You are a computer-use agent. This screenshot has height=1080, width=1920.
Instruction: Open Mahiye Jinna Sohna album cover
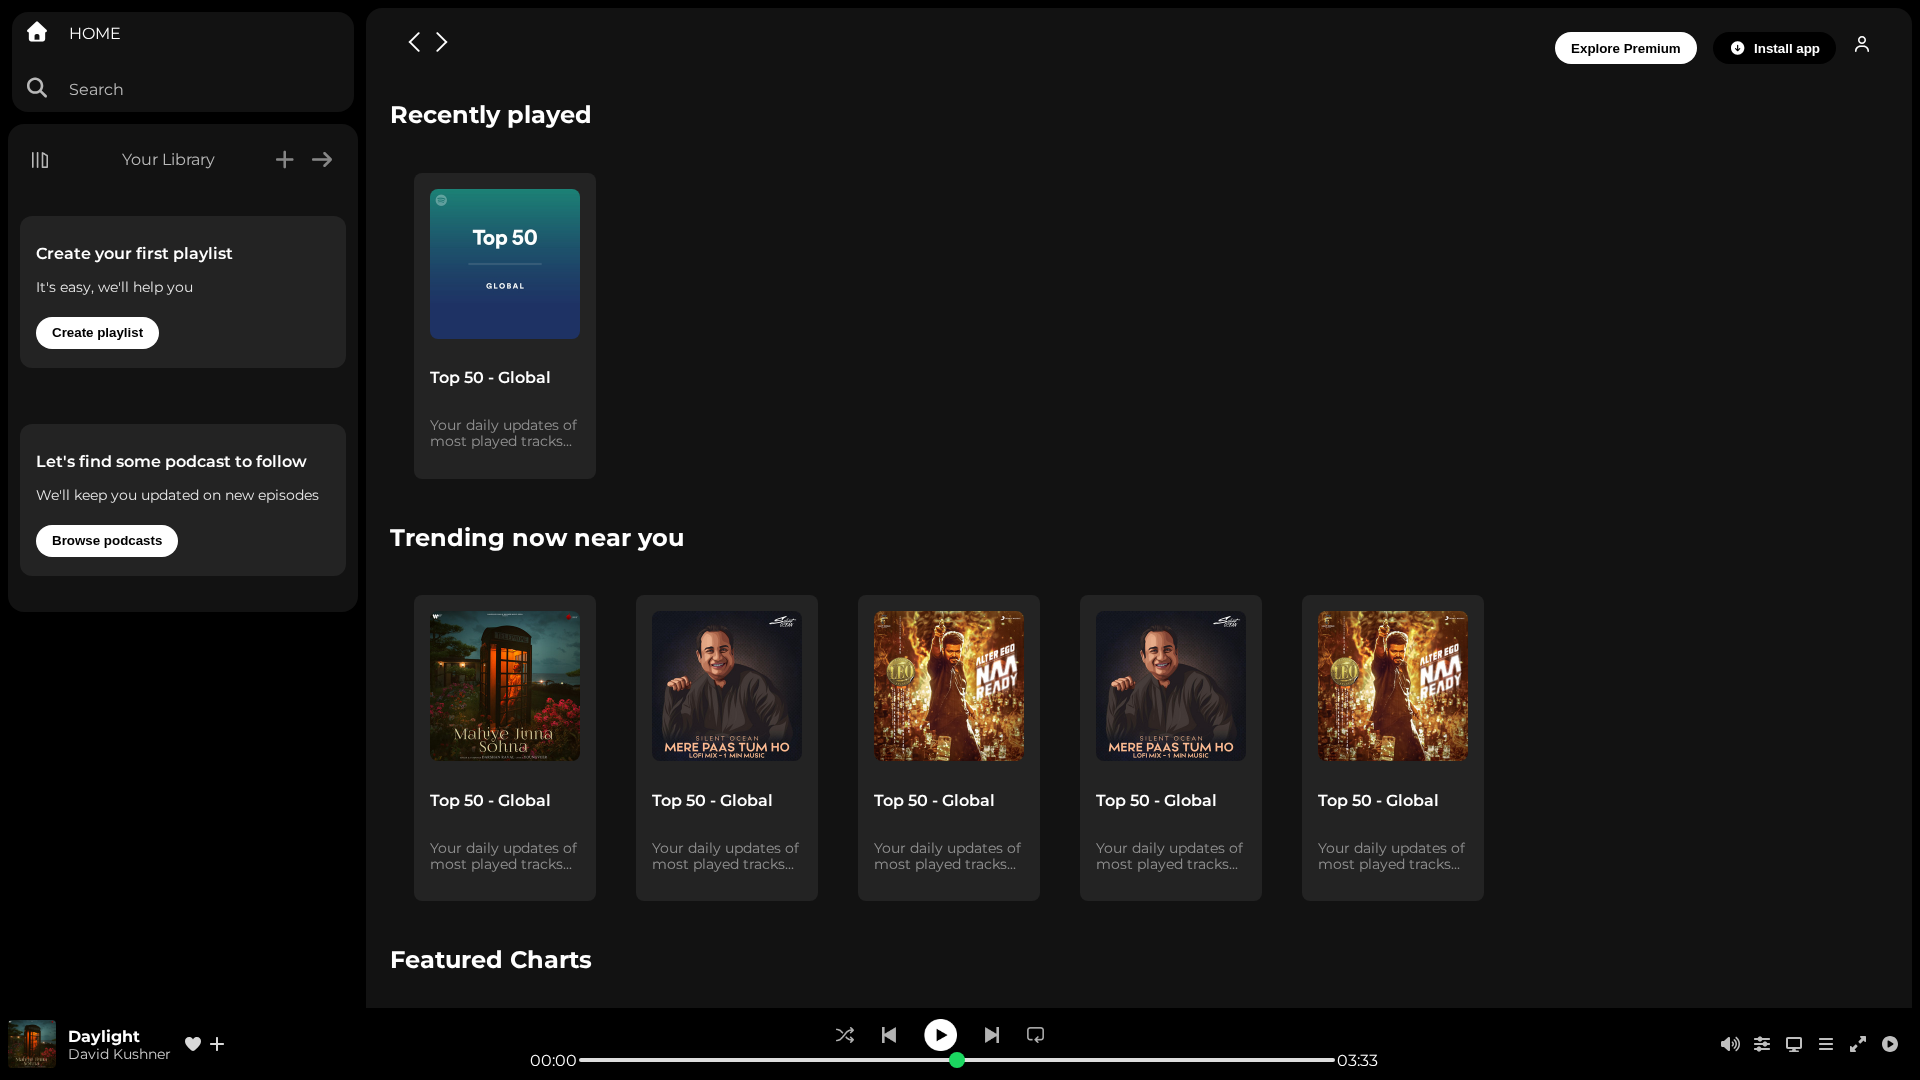(505, 686)
